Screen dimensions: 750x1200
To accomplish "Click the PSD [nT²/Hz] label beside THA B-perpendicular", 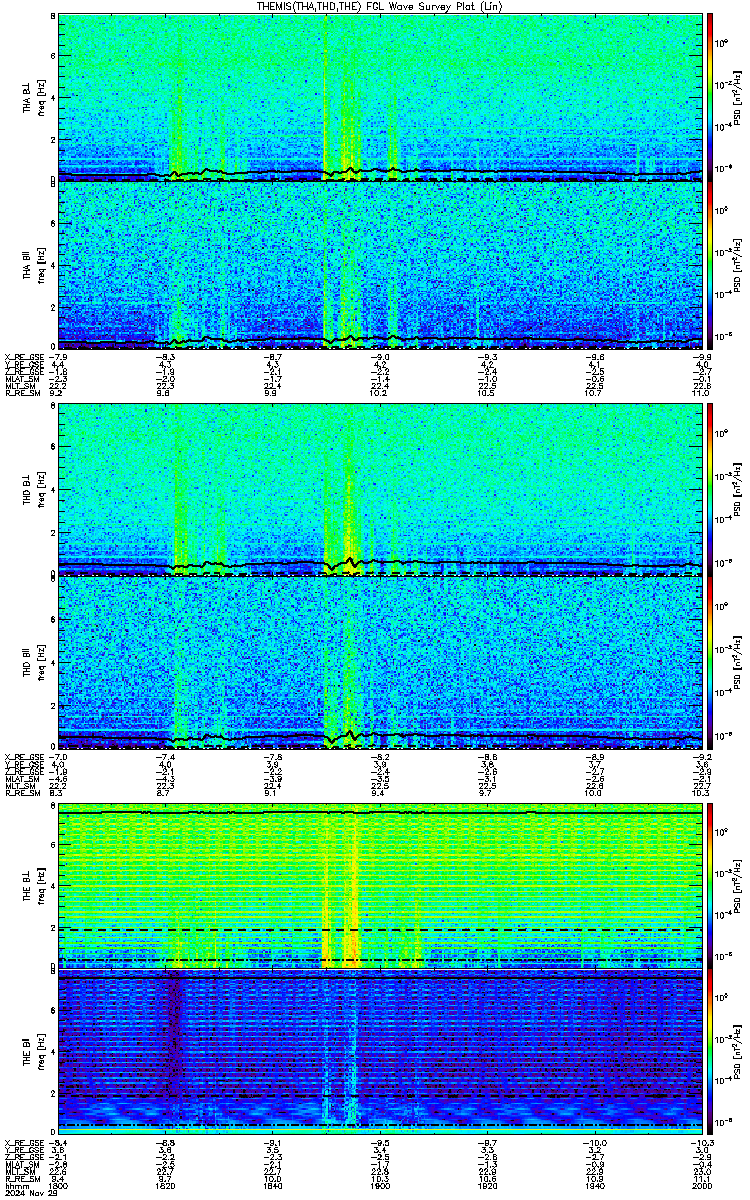I will click(739, 96).
